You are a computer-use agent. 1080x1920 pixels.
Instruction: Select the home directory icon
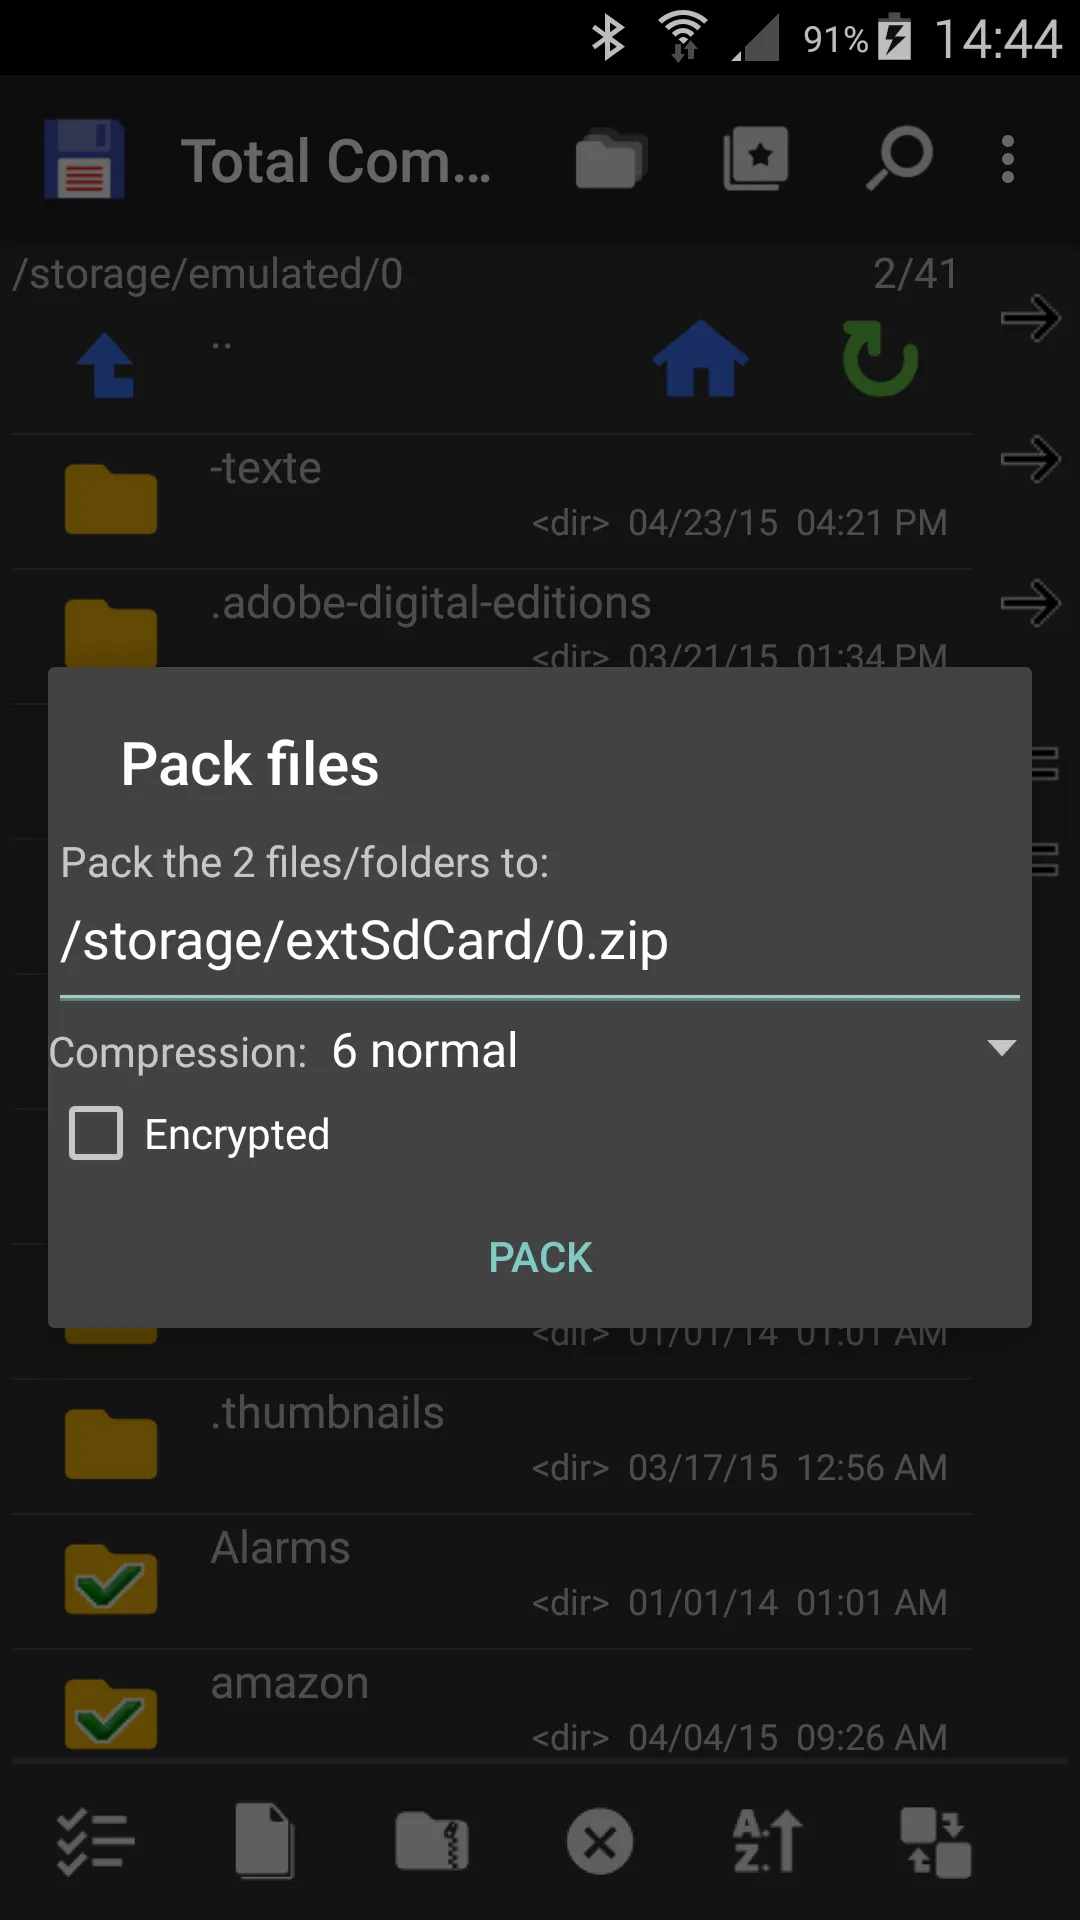(x=699, y=362)
